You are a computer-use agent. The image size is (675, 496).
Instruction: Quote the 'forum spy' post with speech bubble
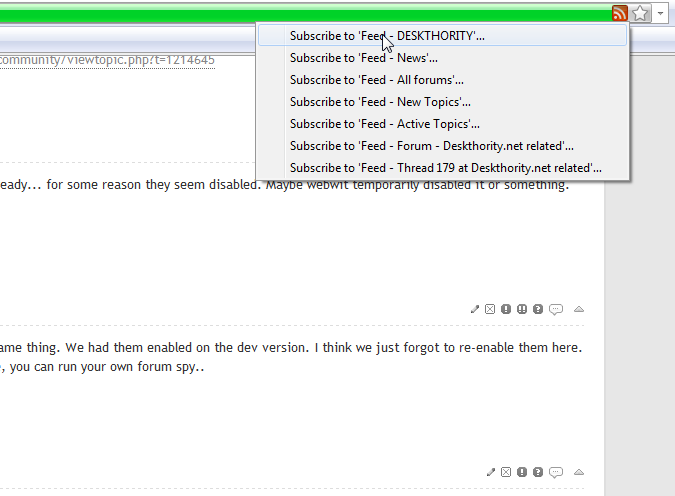[x=556, y=472]
